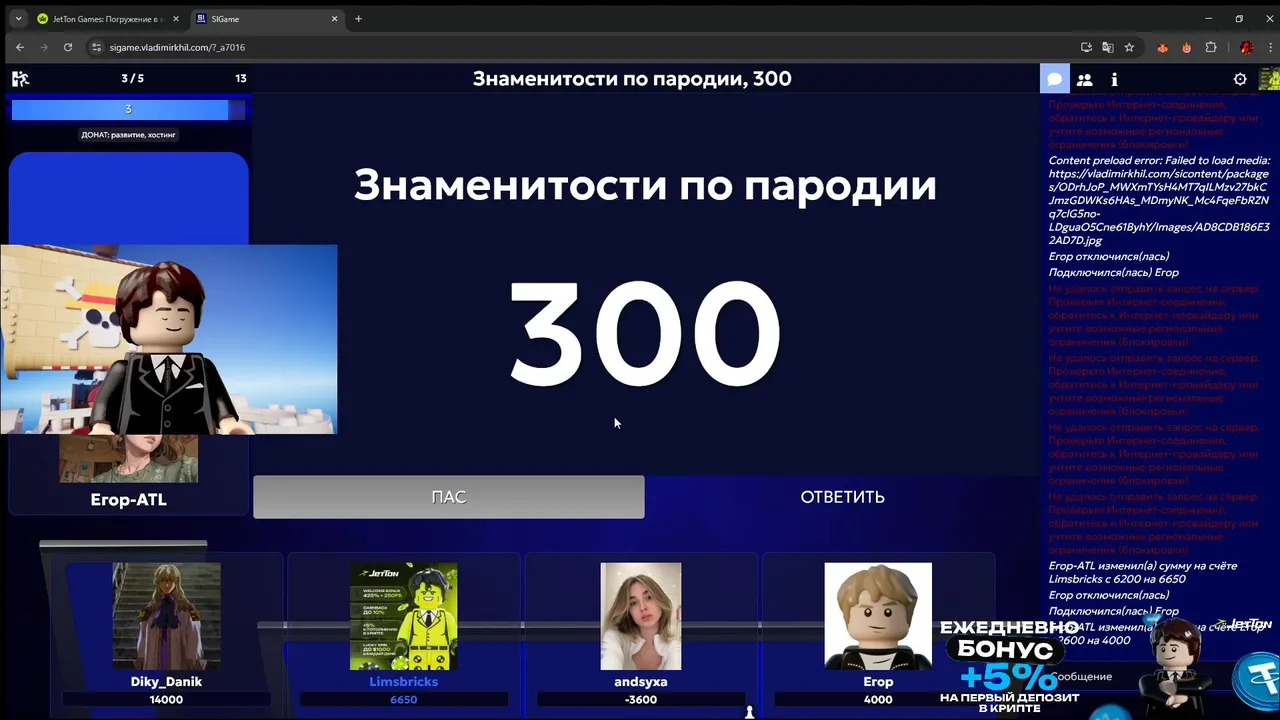Translate this page icon
This screenshot has height=720, width=1280.
coord(1108,47)
